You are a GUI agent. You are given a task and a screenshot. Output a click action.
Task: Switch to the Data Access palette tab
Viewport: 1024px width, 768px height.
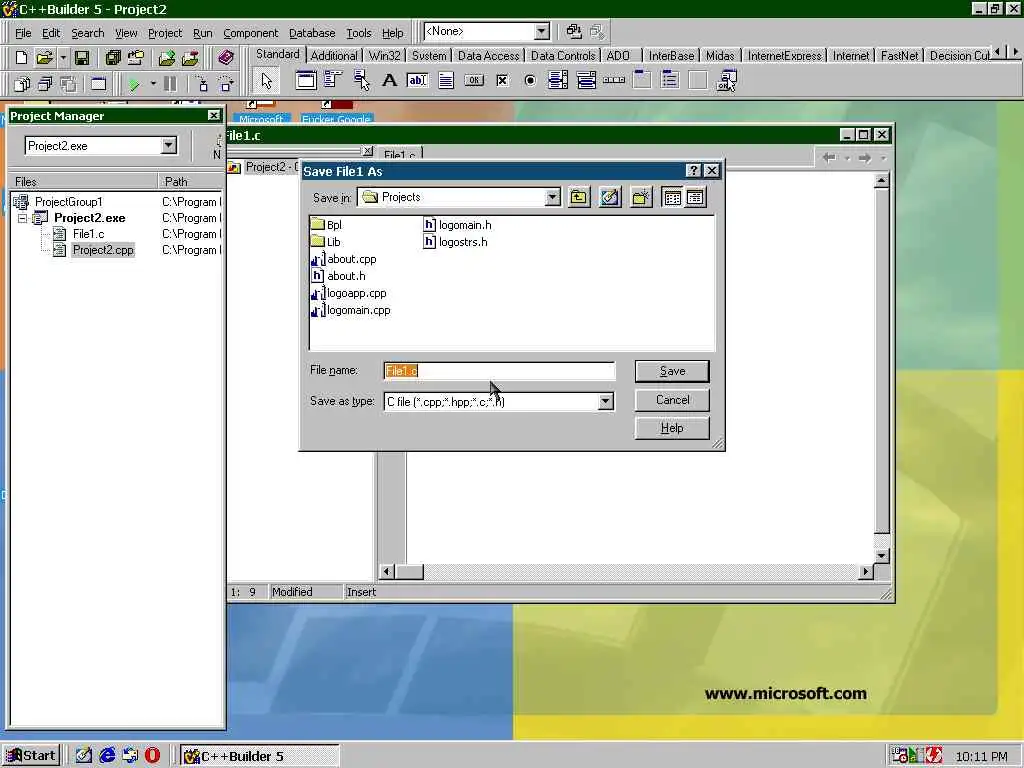point(488,56)
